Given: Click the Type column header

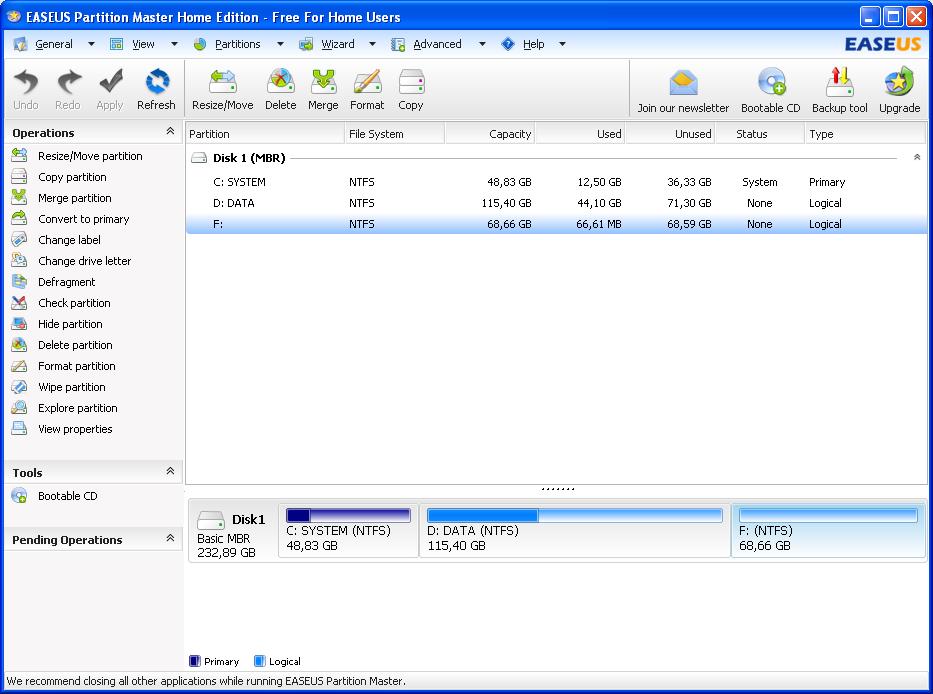Looking at the screenshot, I should click(865, 134).
